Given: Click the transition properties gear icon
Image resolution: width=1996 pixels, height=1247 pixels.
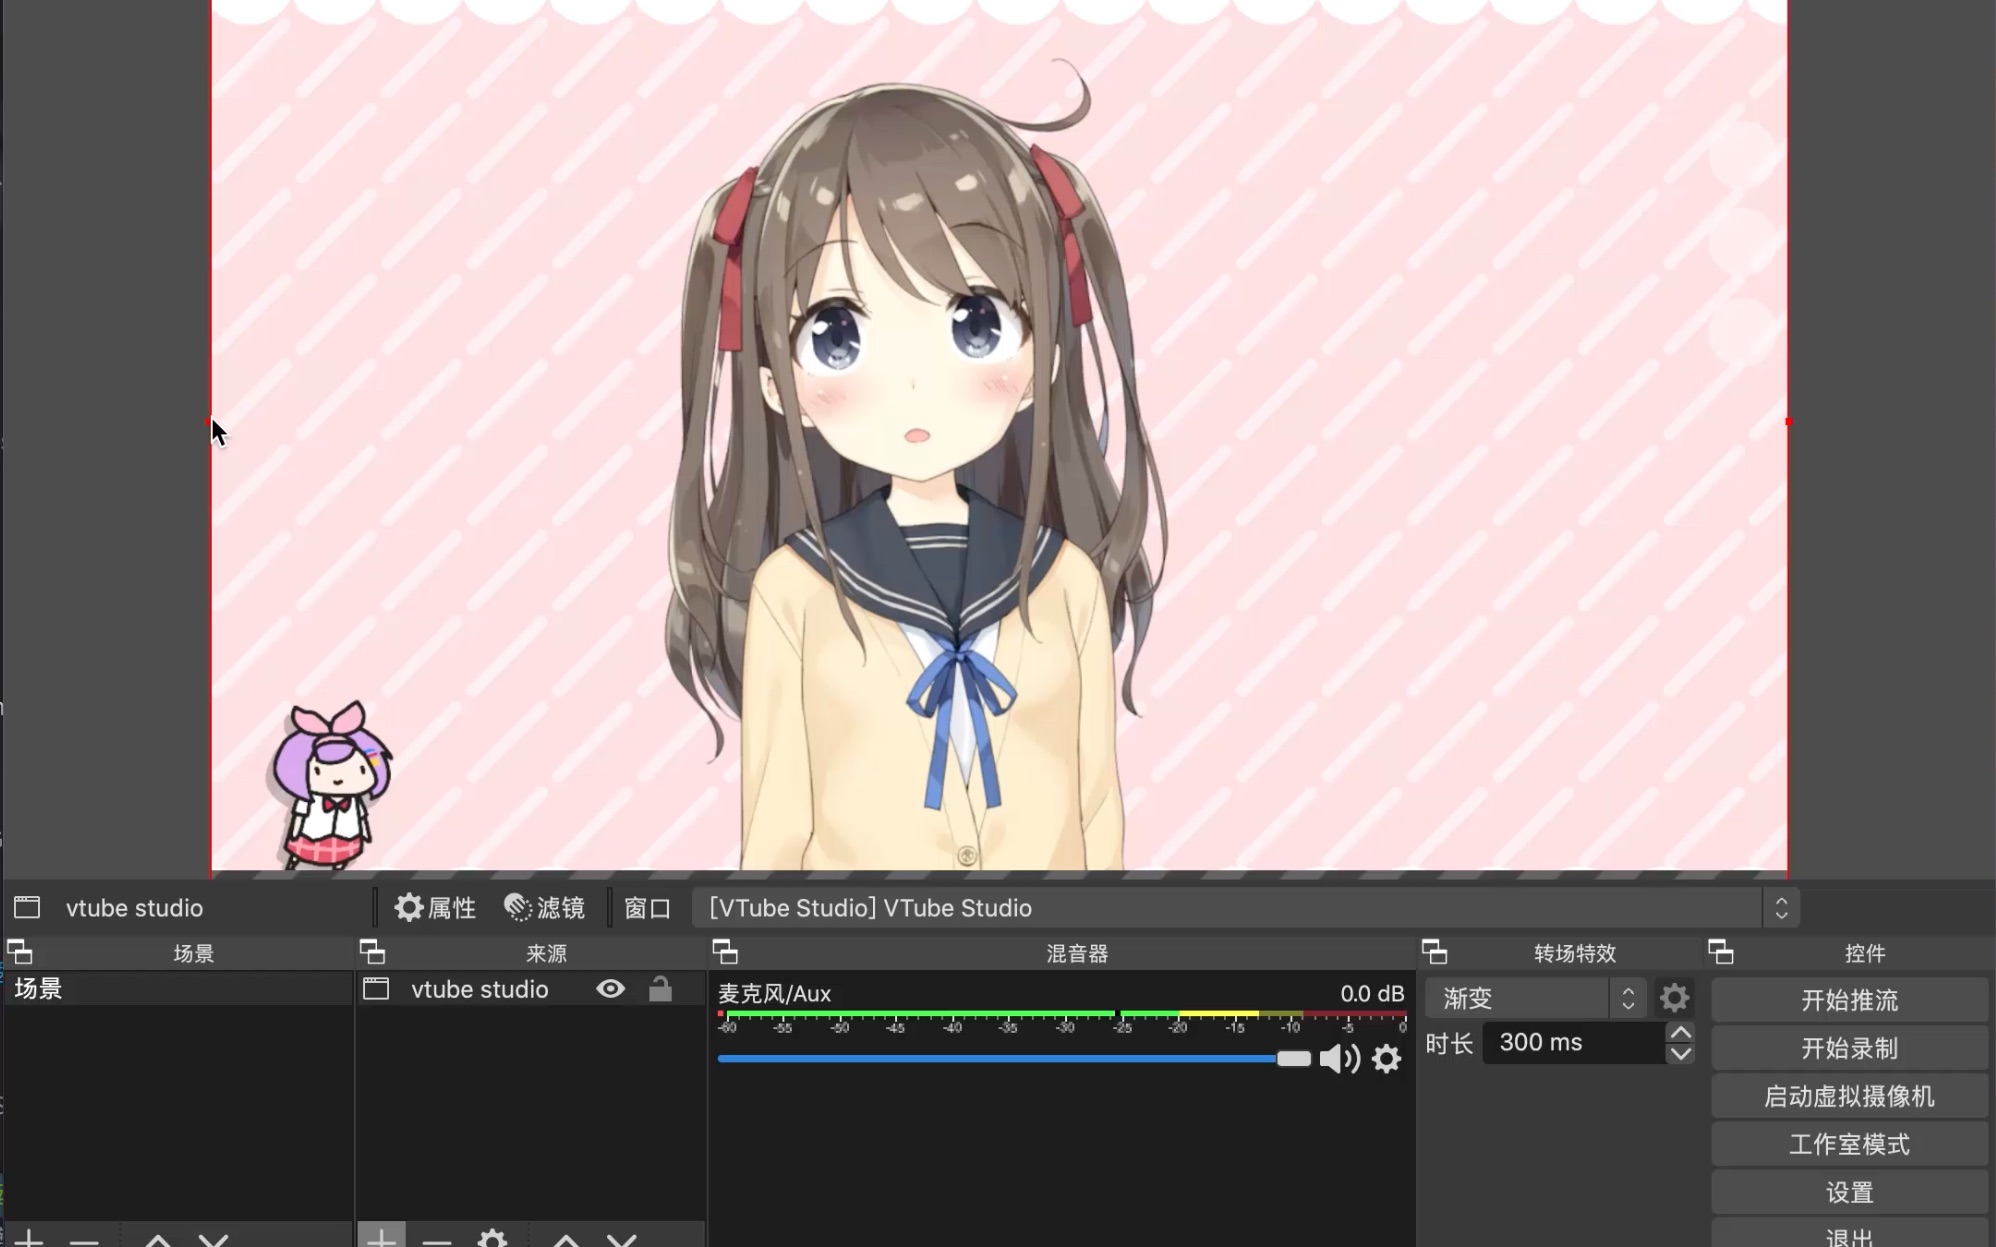Looking at the screenshot, I should click(x=1674, y=997).
